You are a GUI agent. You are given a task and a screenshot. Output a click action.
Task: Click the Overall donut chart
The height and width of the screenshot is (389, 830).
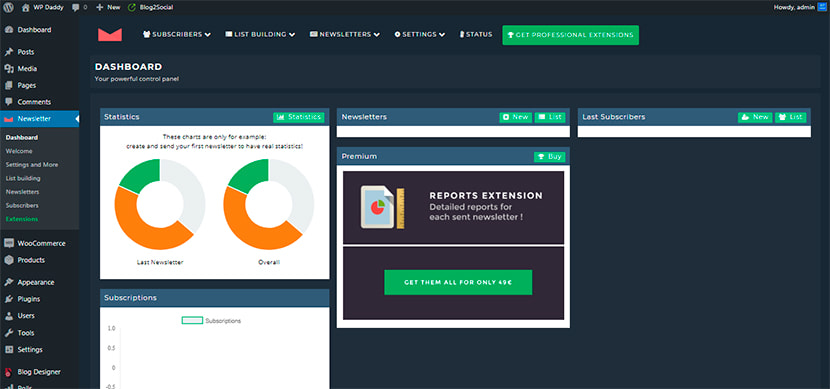pos(269,204)
